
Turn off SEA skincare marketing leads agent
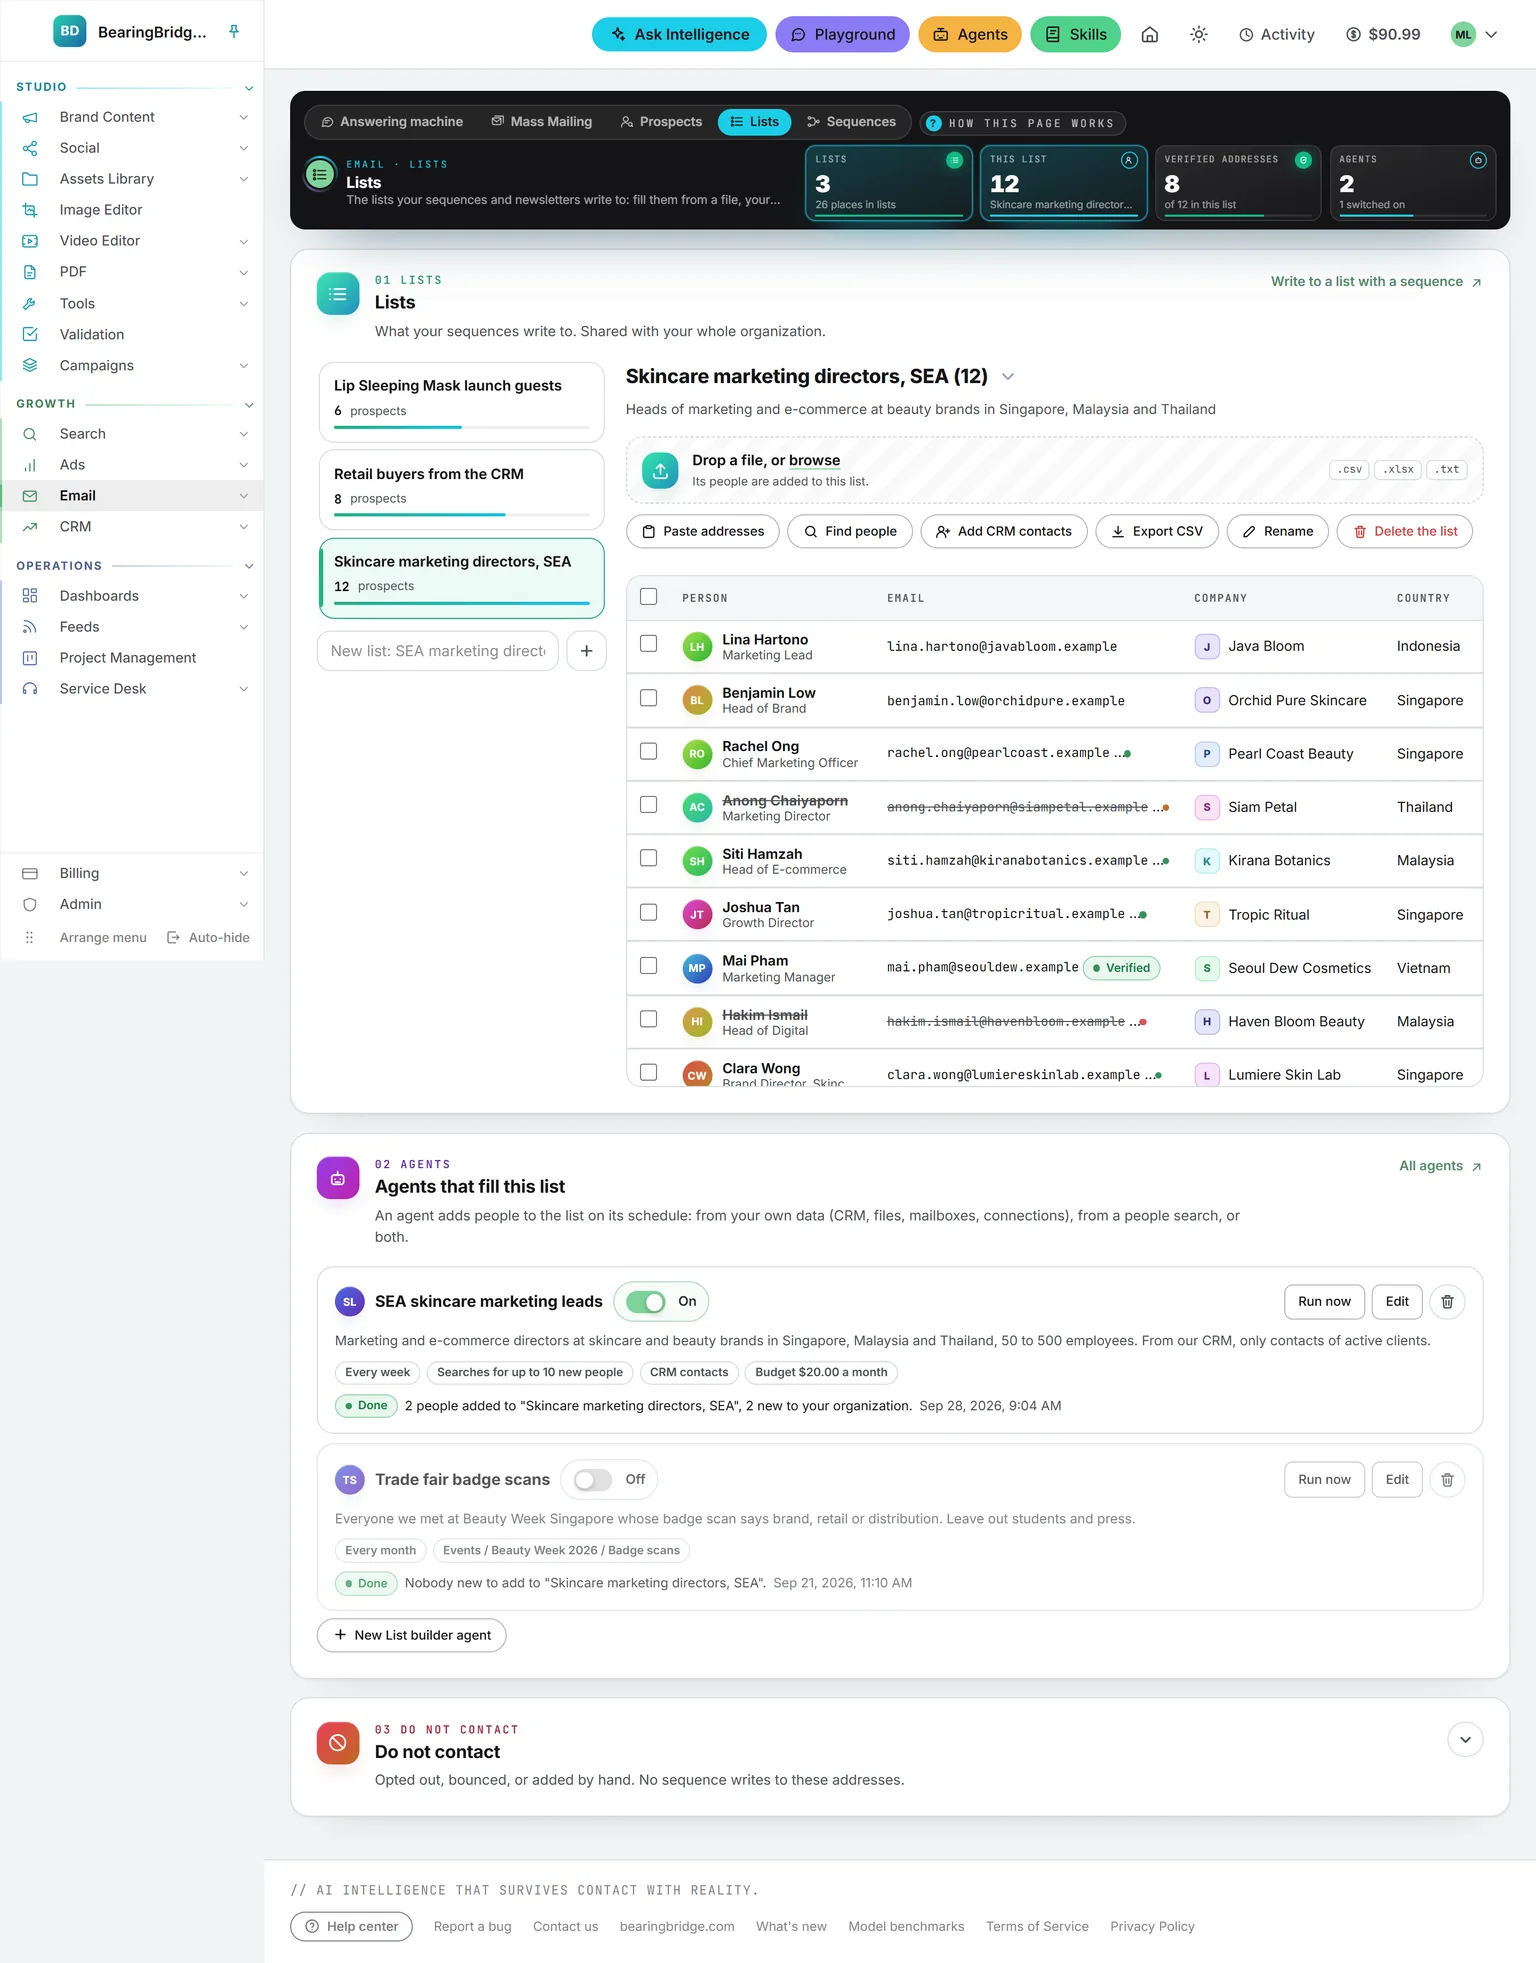tap(646, 1301)
